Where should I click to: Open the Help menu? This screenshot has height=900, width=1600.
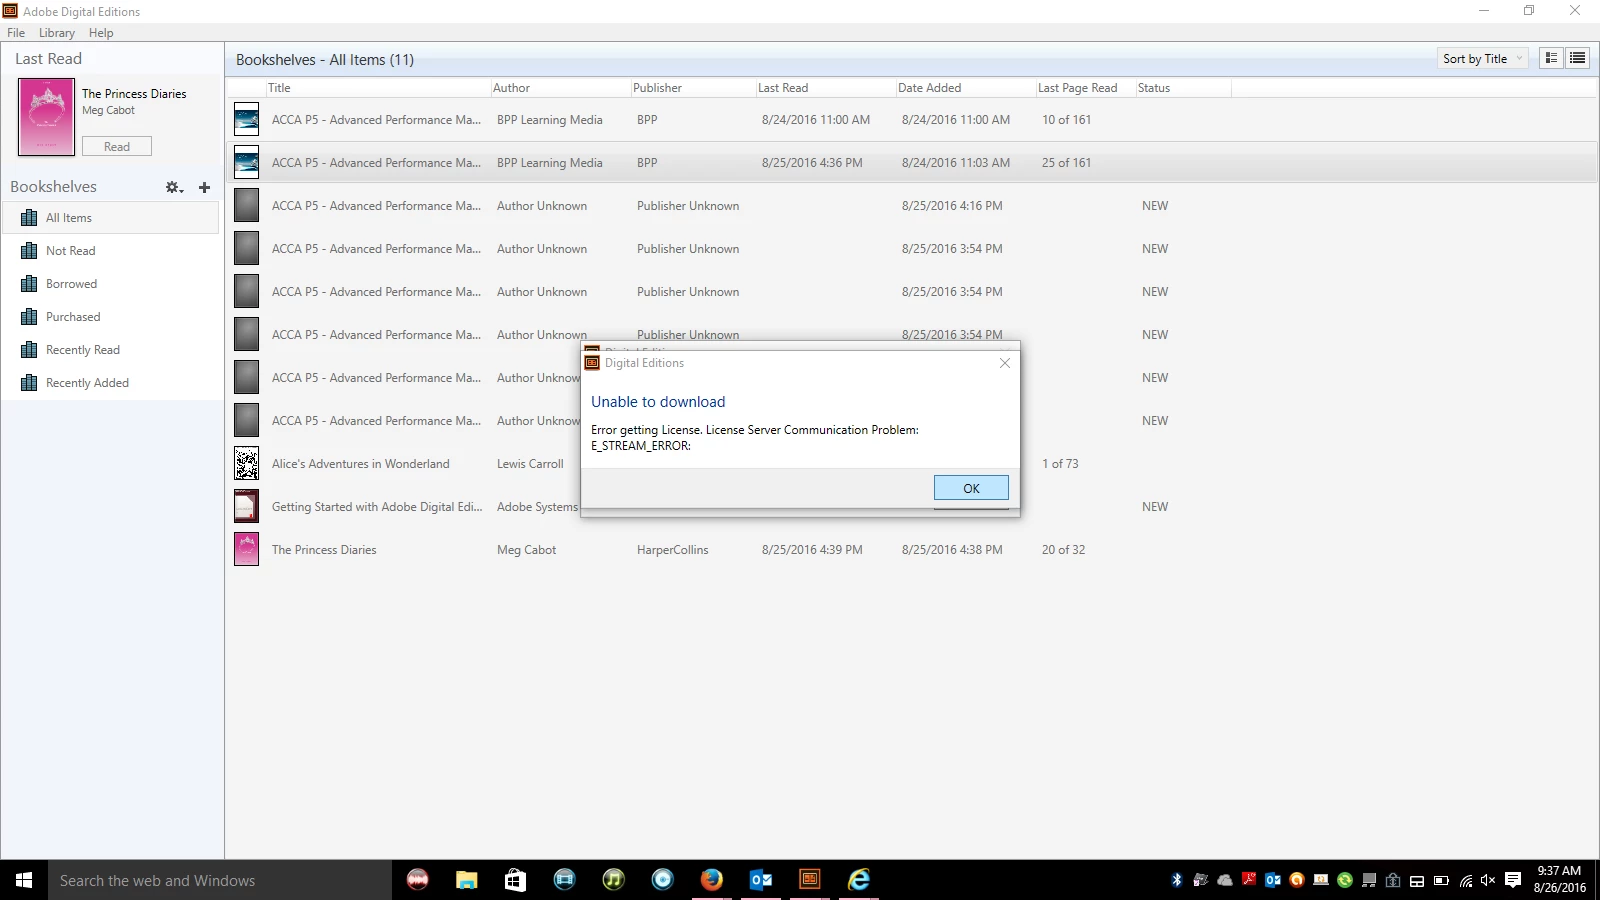pyautogui.click(x=101, y=33)
